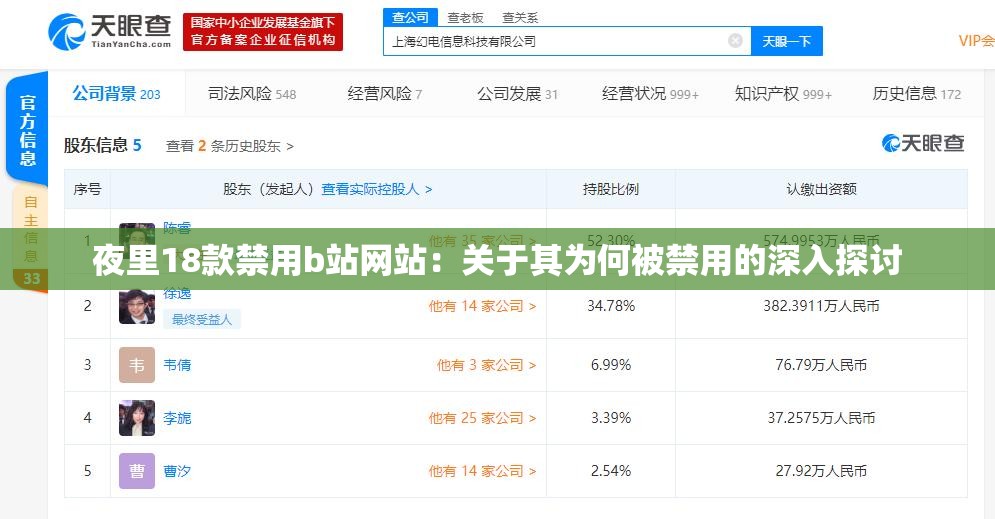The height and width of the screenshot is (519, 995).
Task: Click the 徐逸 profile photo
Action: tap(137, 306)
